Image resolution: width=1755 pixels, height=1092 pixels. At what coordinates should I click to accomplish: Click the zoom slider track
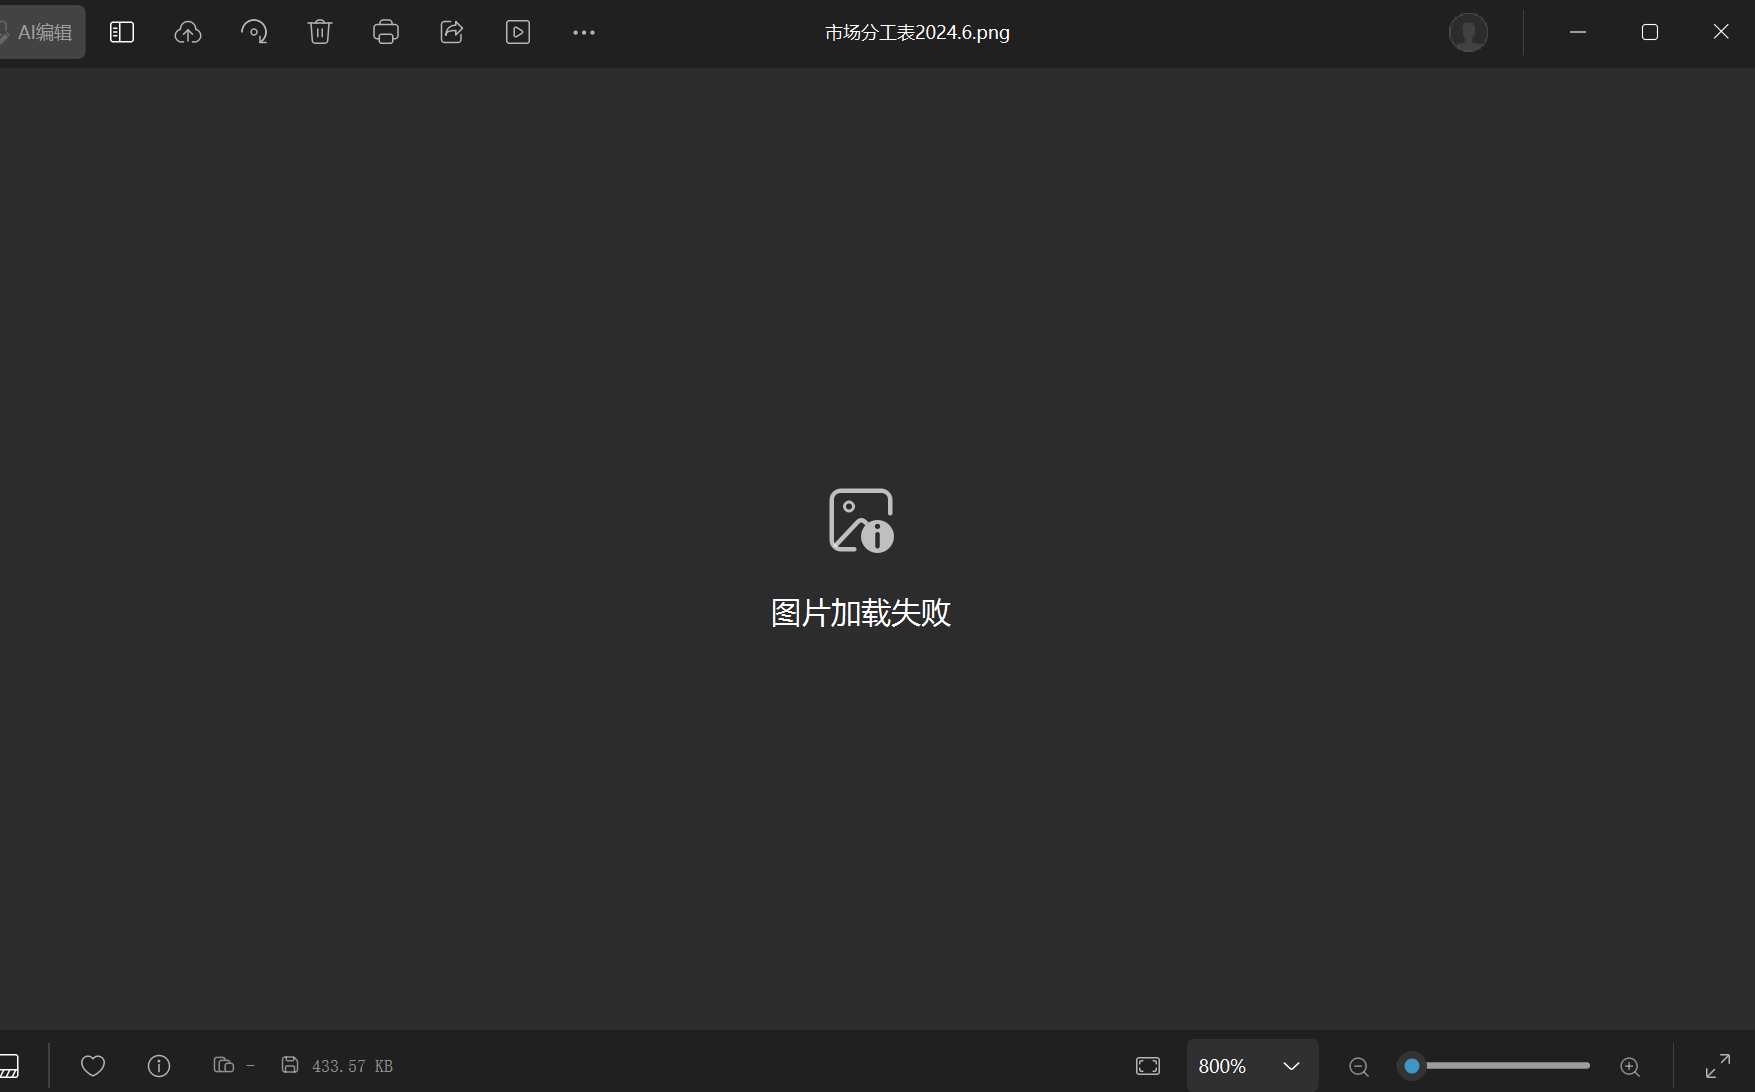coord(1508,1066)
